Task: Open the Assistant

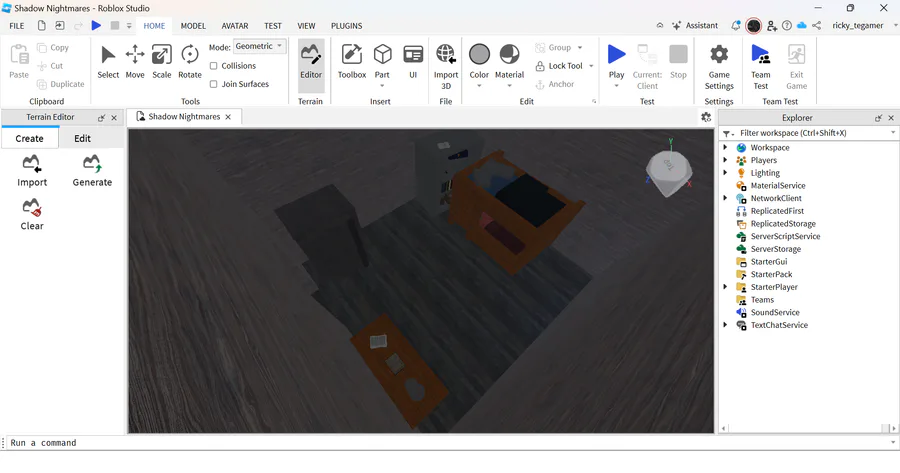Action: [695, 25]
